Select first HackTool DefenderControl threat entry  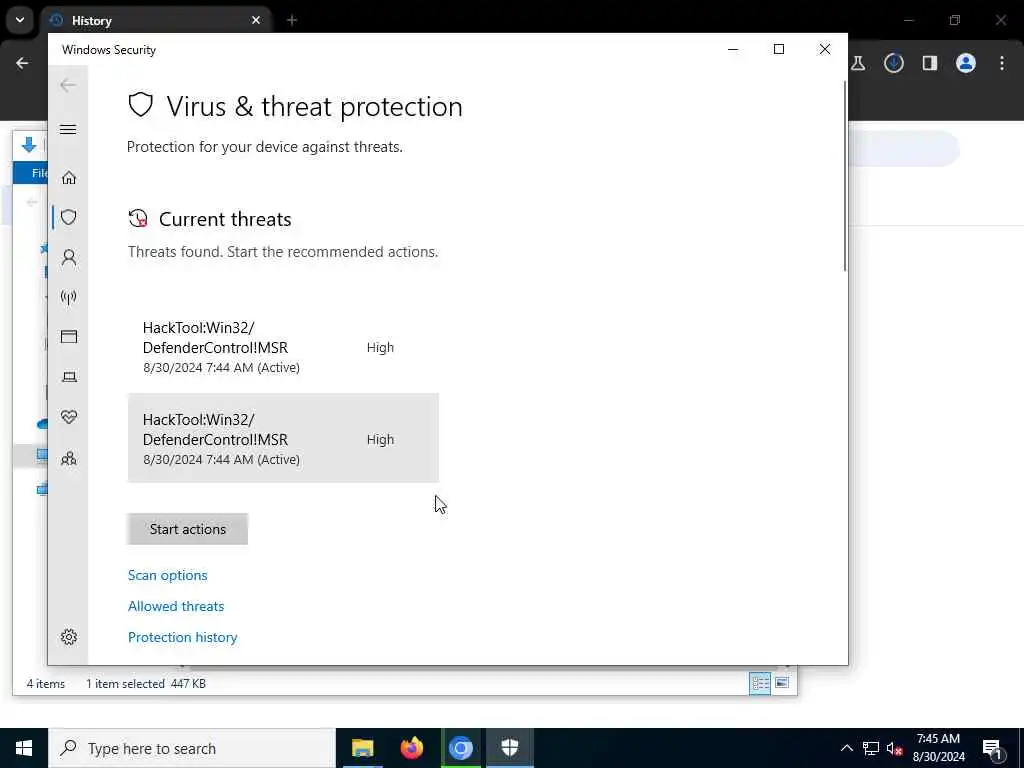(x=283, y=347)
